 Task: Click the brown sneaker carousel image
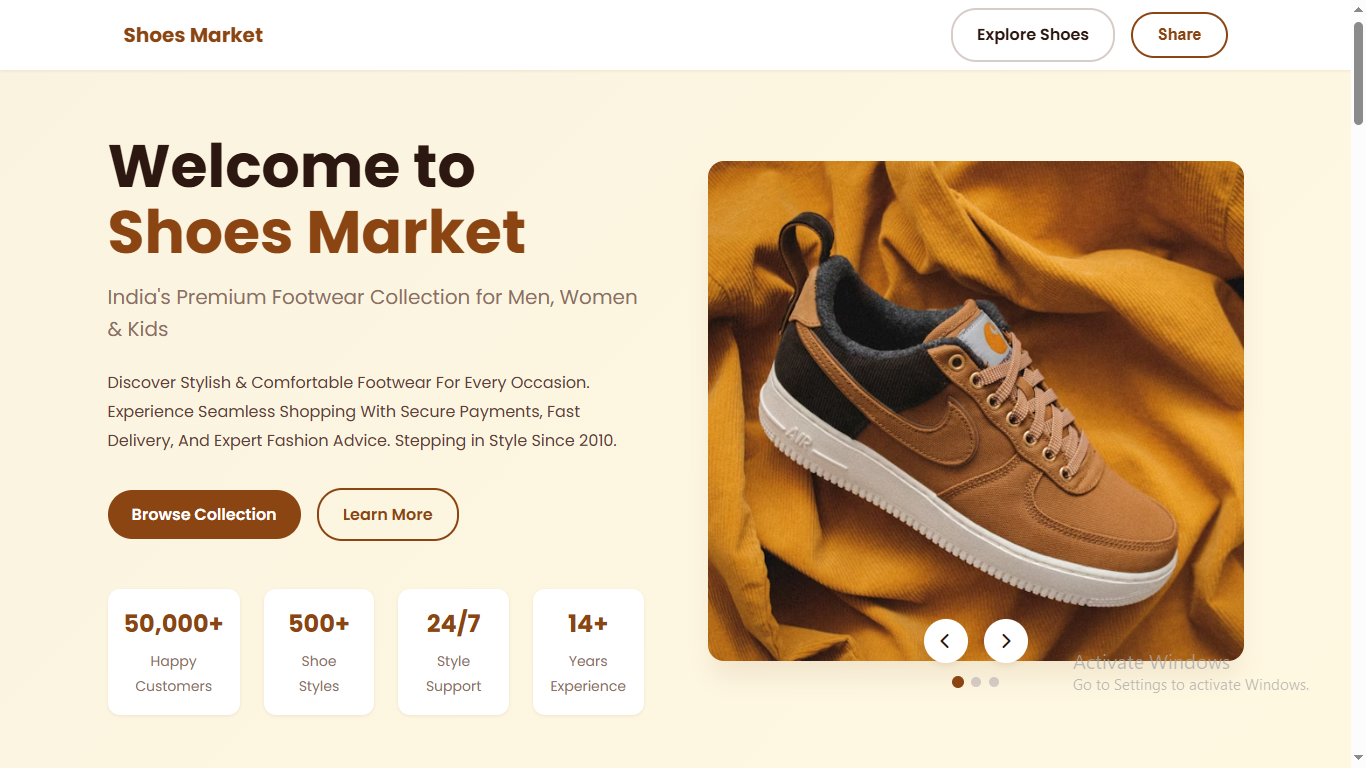975,400
